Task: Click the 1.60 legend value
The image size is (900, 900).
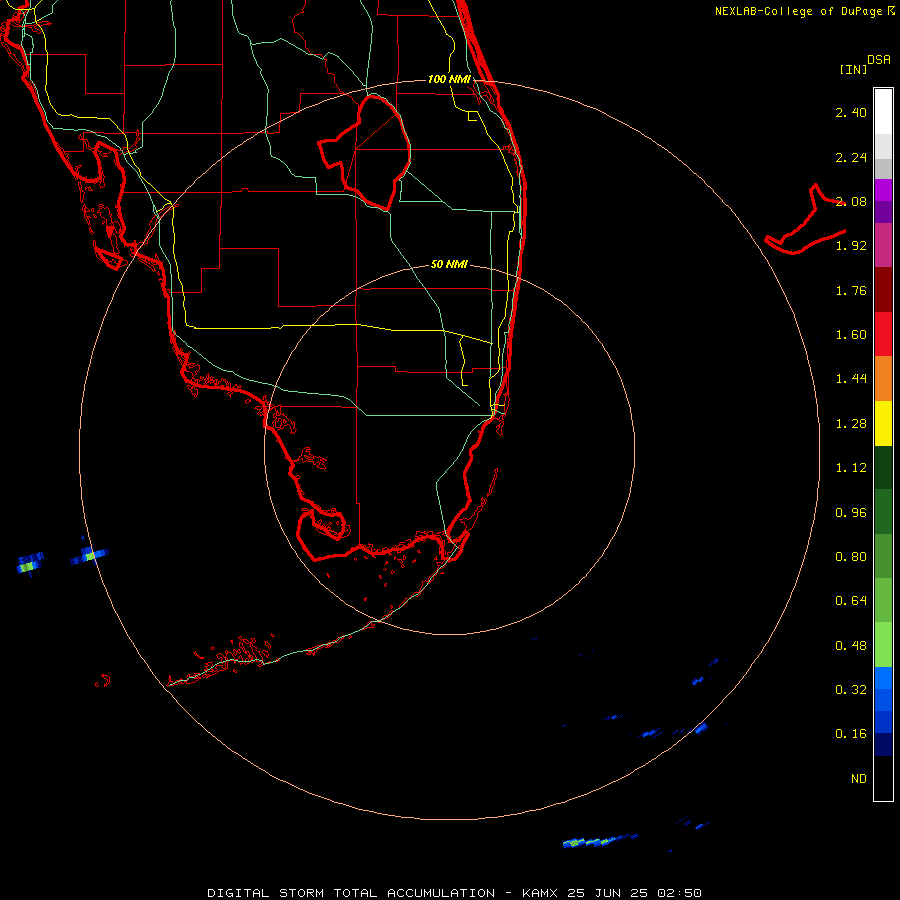Action: pos(851,335)
